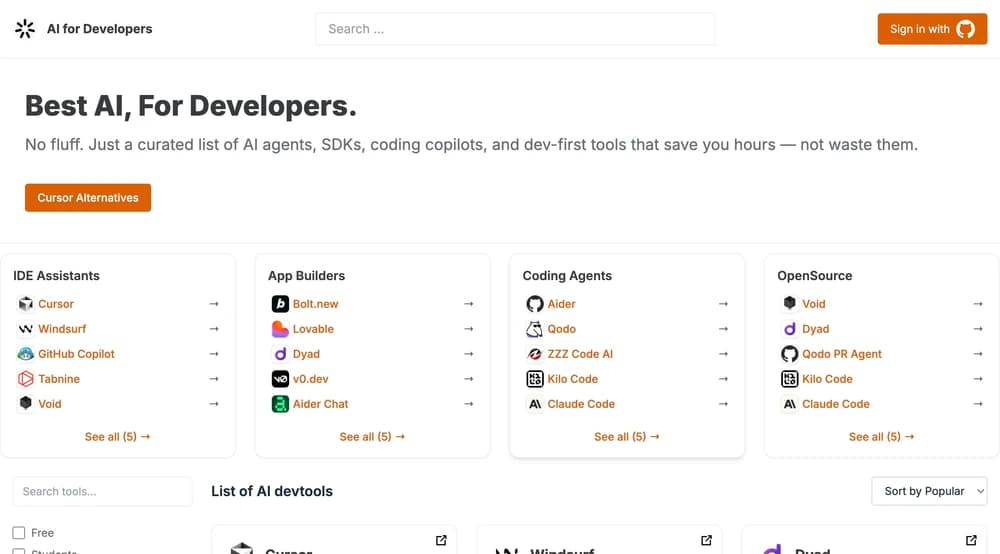Click the Best AI, For Developers headline
This screenshot has width=1000, height=554.
tap(191, 106)
